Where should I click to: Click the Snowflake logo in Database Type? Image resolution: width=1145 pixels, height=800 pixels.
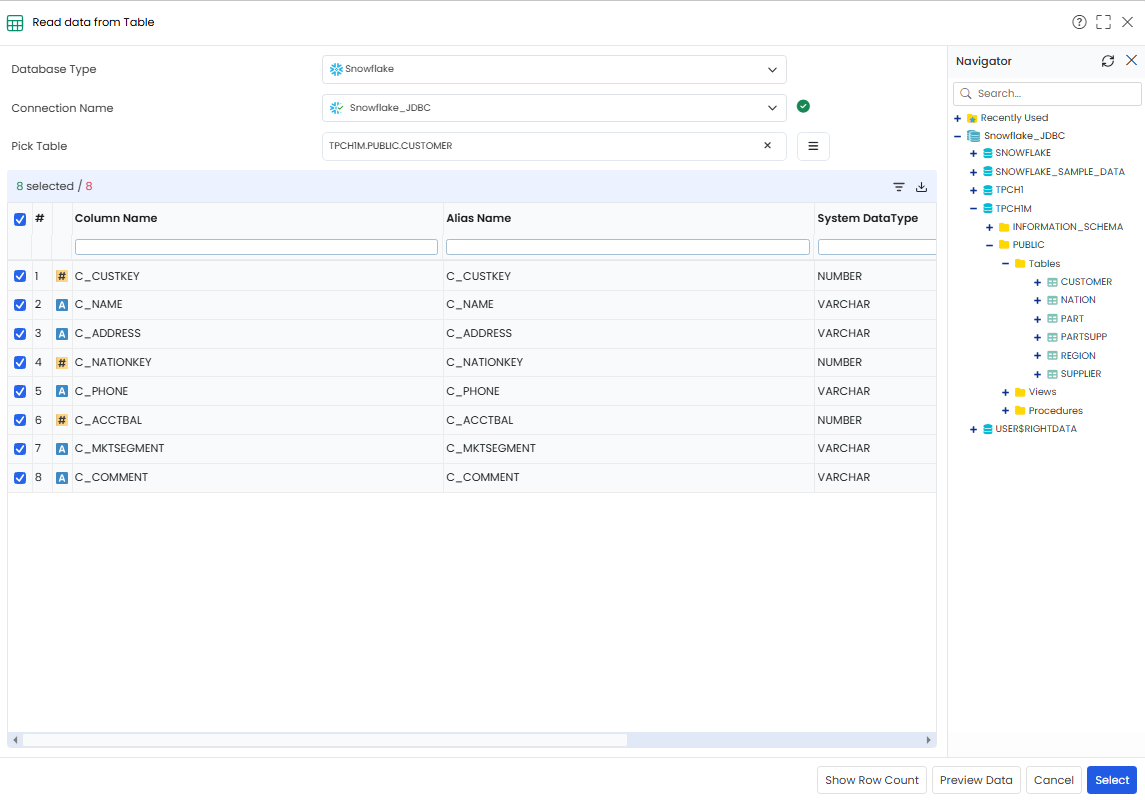point(336,69)
